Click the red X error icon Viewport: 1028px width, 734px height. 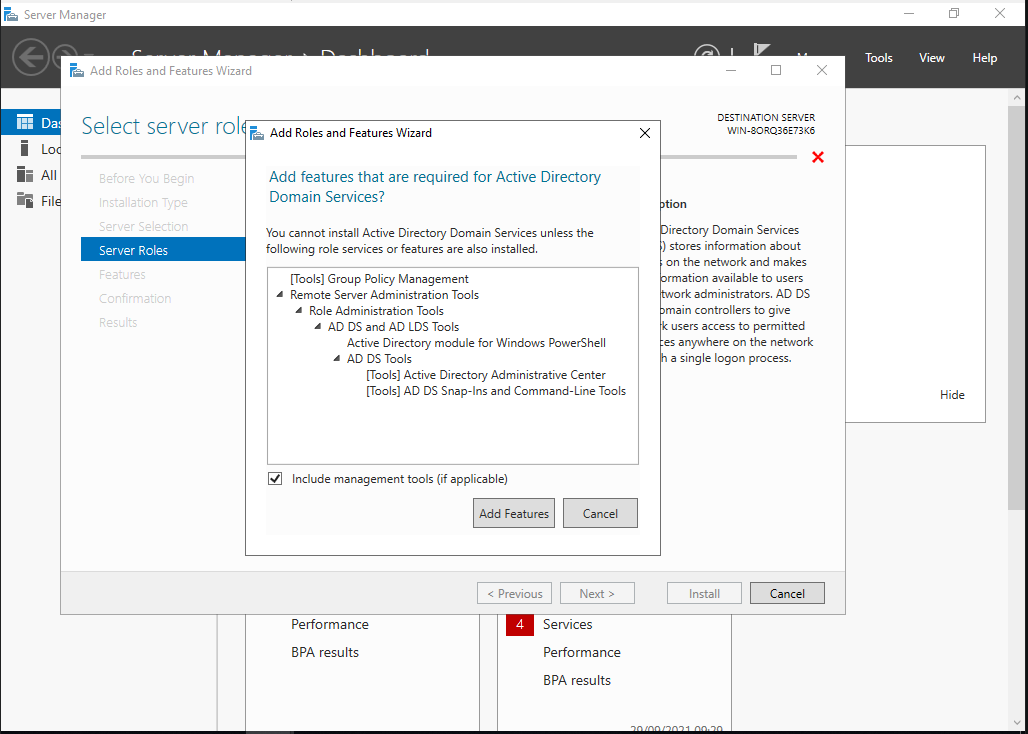[x=818, y=157]
